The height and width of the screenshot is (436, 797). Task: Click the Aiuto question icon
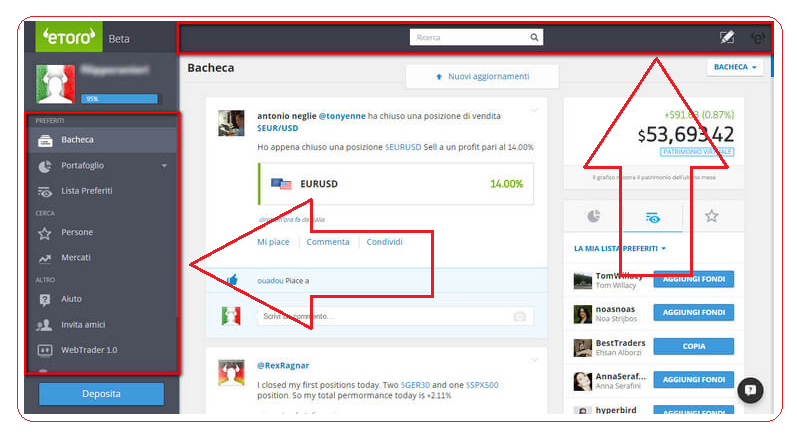(x=45, y=300)
